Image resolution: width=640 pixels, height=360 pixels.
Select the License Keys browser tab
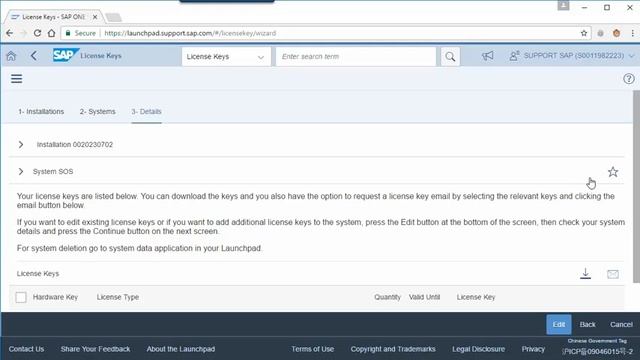53,17
